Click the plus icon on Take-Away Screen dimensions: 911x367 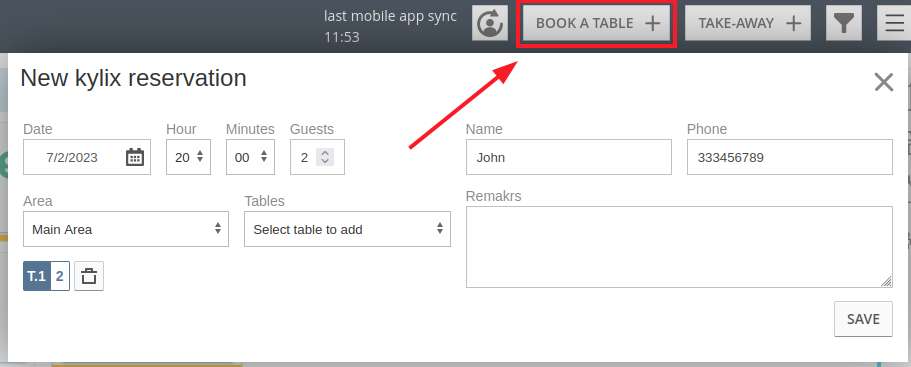[x=794, y=23]
